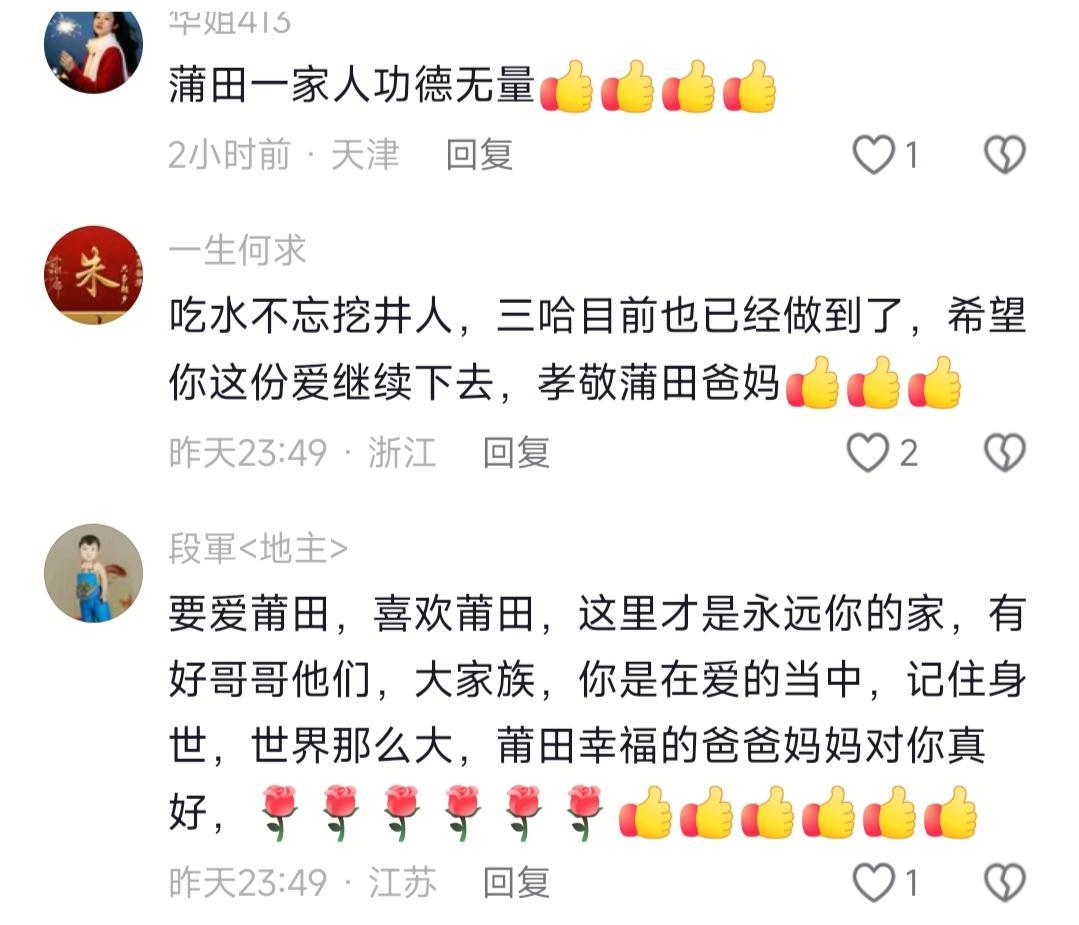The height and width of the screenshot is (925, 1079).
Task: Dislike the 蒲田一家人功德无量 comment
Action: [x=1005, y=155]
